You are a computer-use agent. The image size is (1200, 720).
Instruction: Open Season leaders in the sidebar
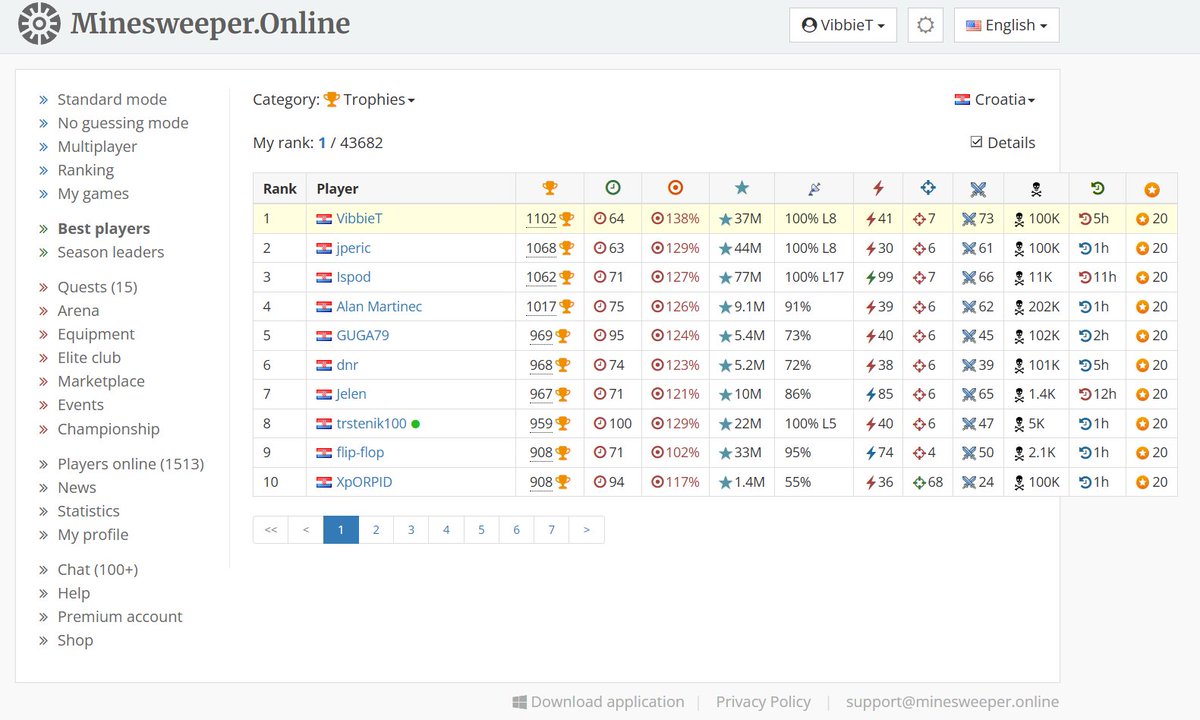click(x=110, y=252)
